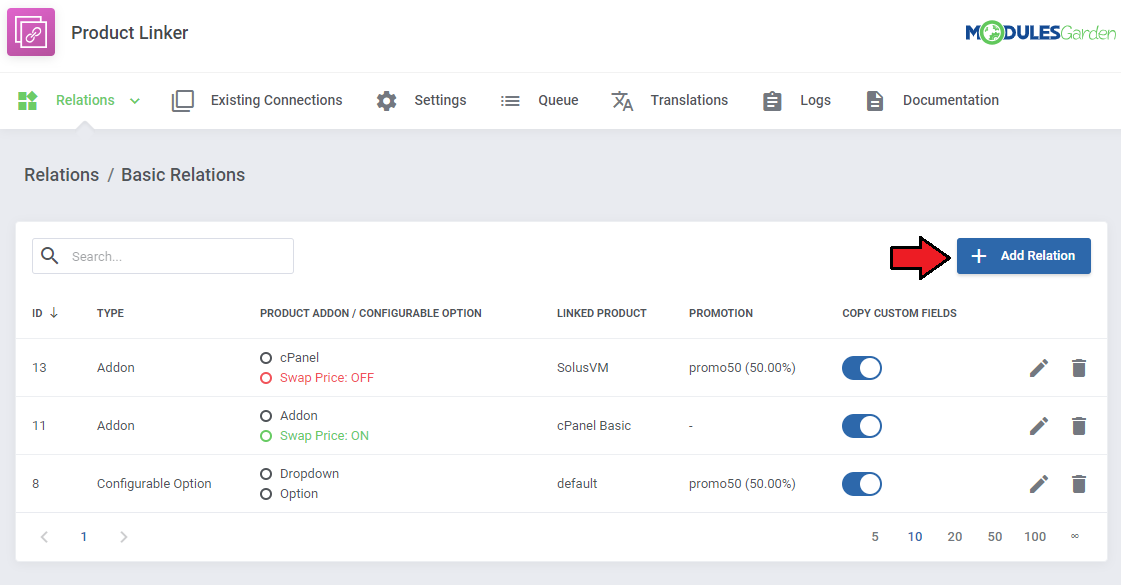Click in the Search input field
Viewport: 1121px width, 585px height.
click(x=163, y=256)
